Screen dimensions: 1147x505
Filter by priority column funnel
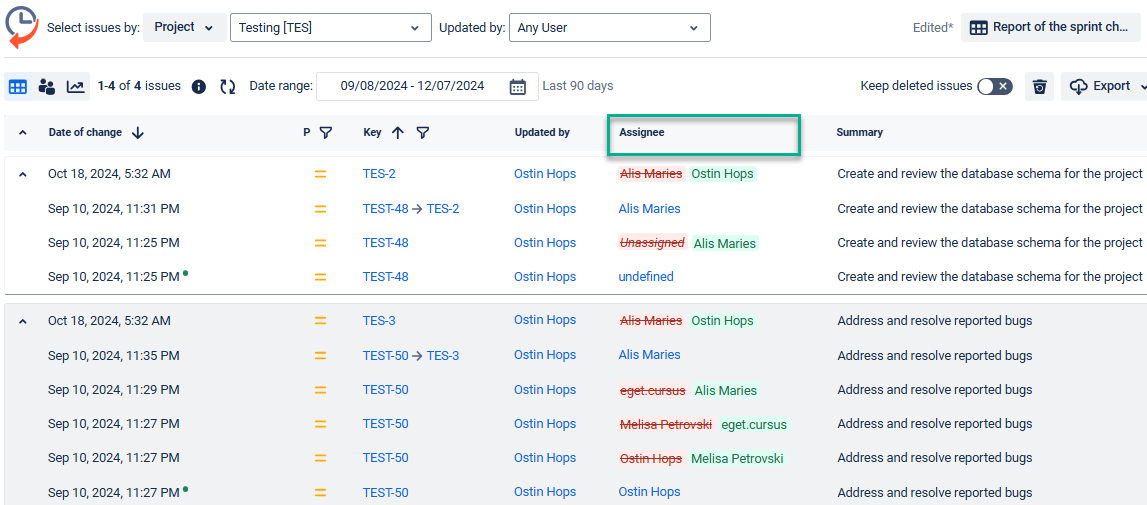(x=326, y=132)
